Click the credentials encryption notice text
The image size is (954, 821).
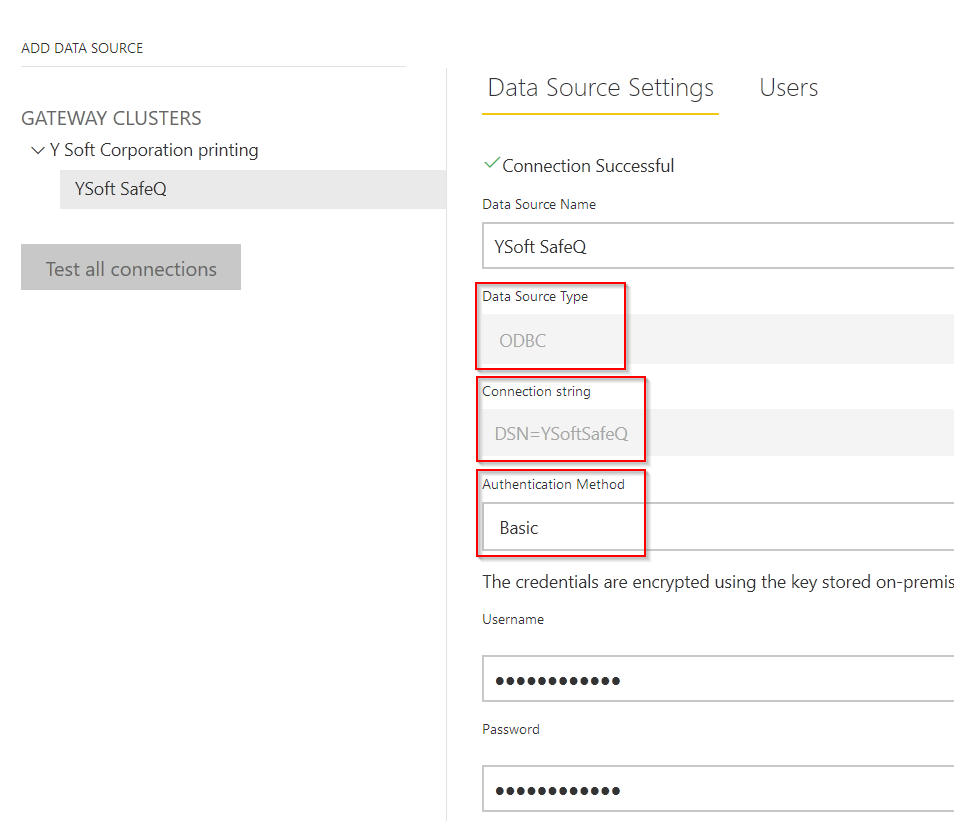[x=718, y=582]
